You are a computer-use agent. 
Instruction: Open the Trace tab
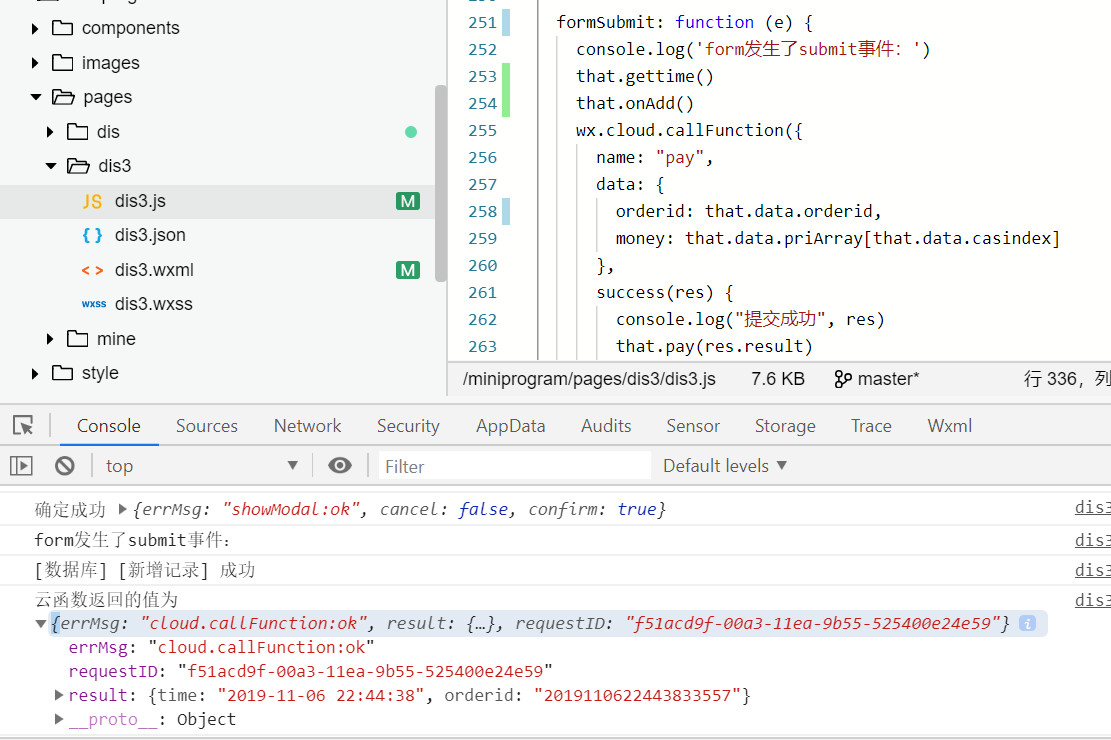[x=872, y=426]
